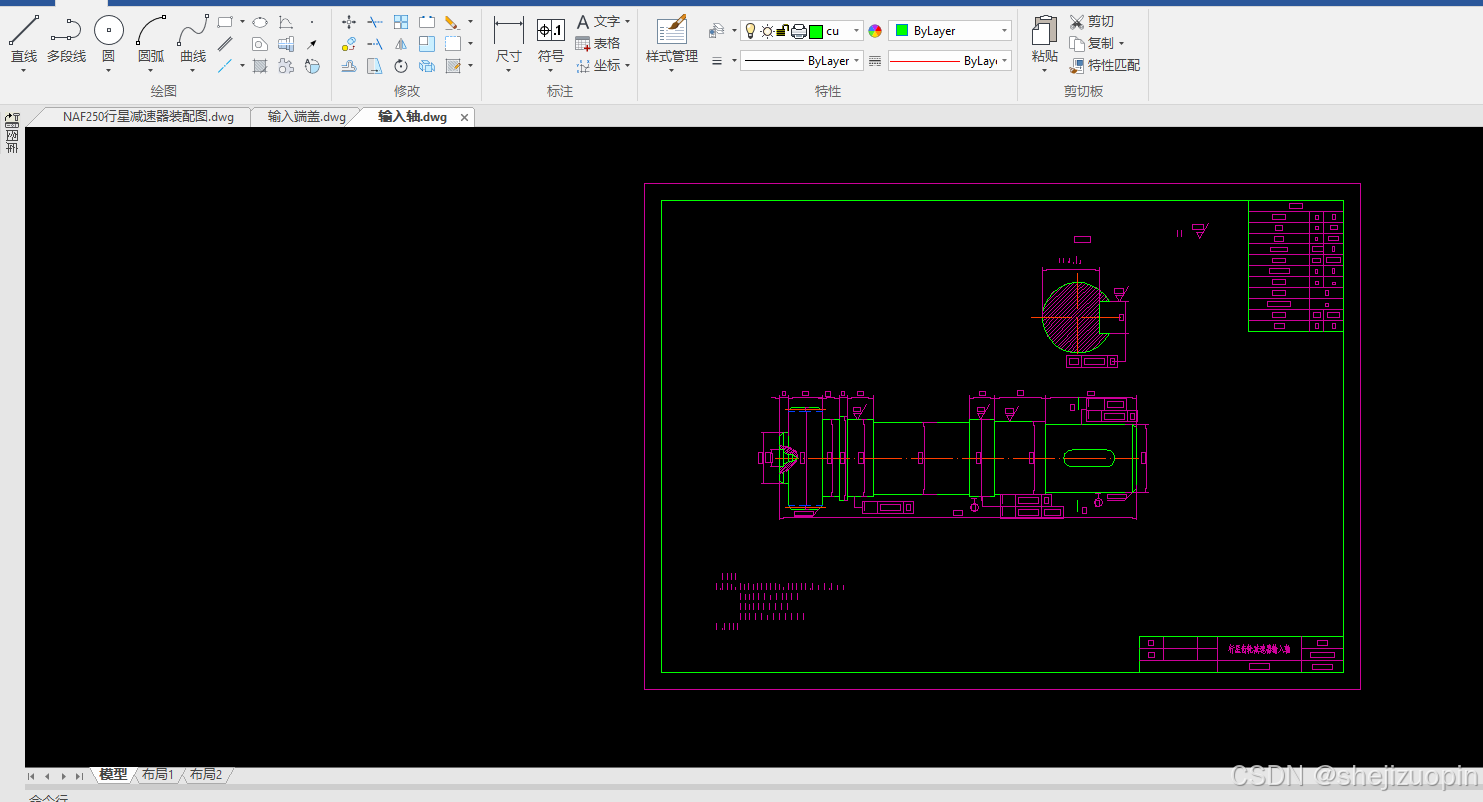Click the gear-shaped icon in drawing panel
Image resolution: width=1483 pixels, height=802 pixels.
(x=286, y=66)
